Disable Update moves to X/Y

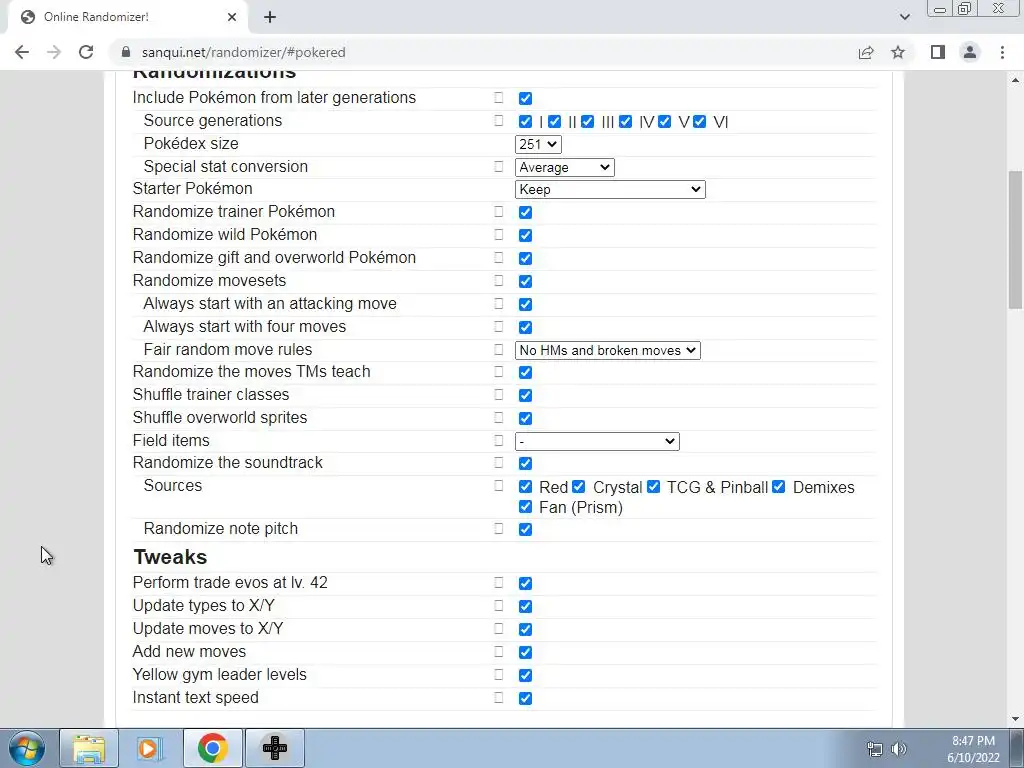click(525, 630)
